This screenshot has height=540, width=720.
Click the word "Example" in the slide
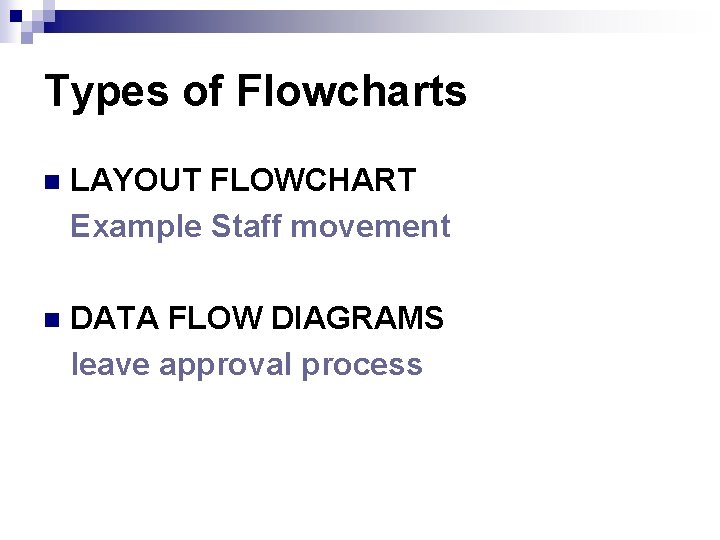pos(136,227)
